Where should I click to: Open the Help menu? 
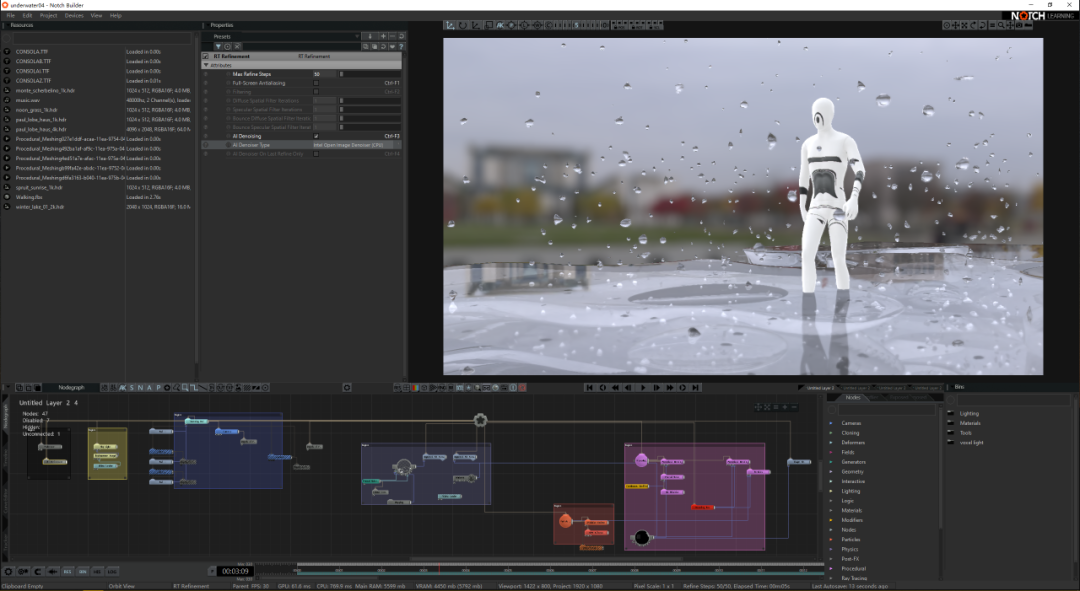coord(116,15)
